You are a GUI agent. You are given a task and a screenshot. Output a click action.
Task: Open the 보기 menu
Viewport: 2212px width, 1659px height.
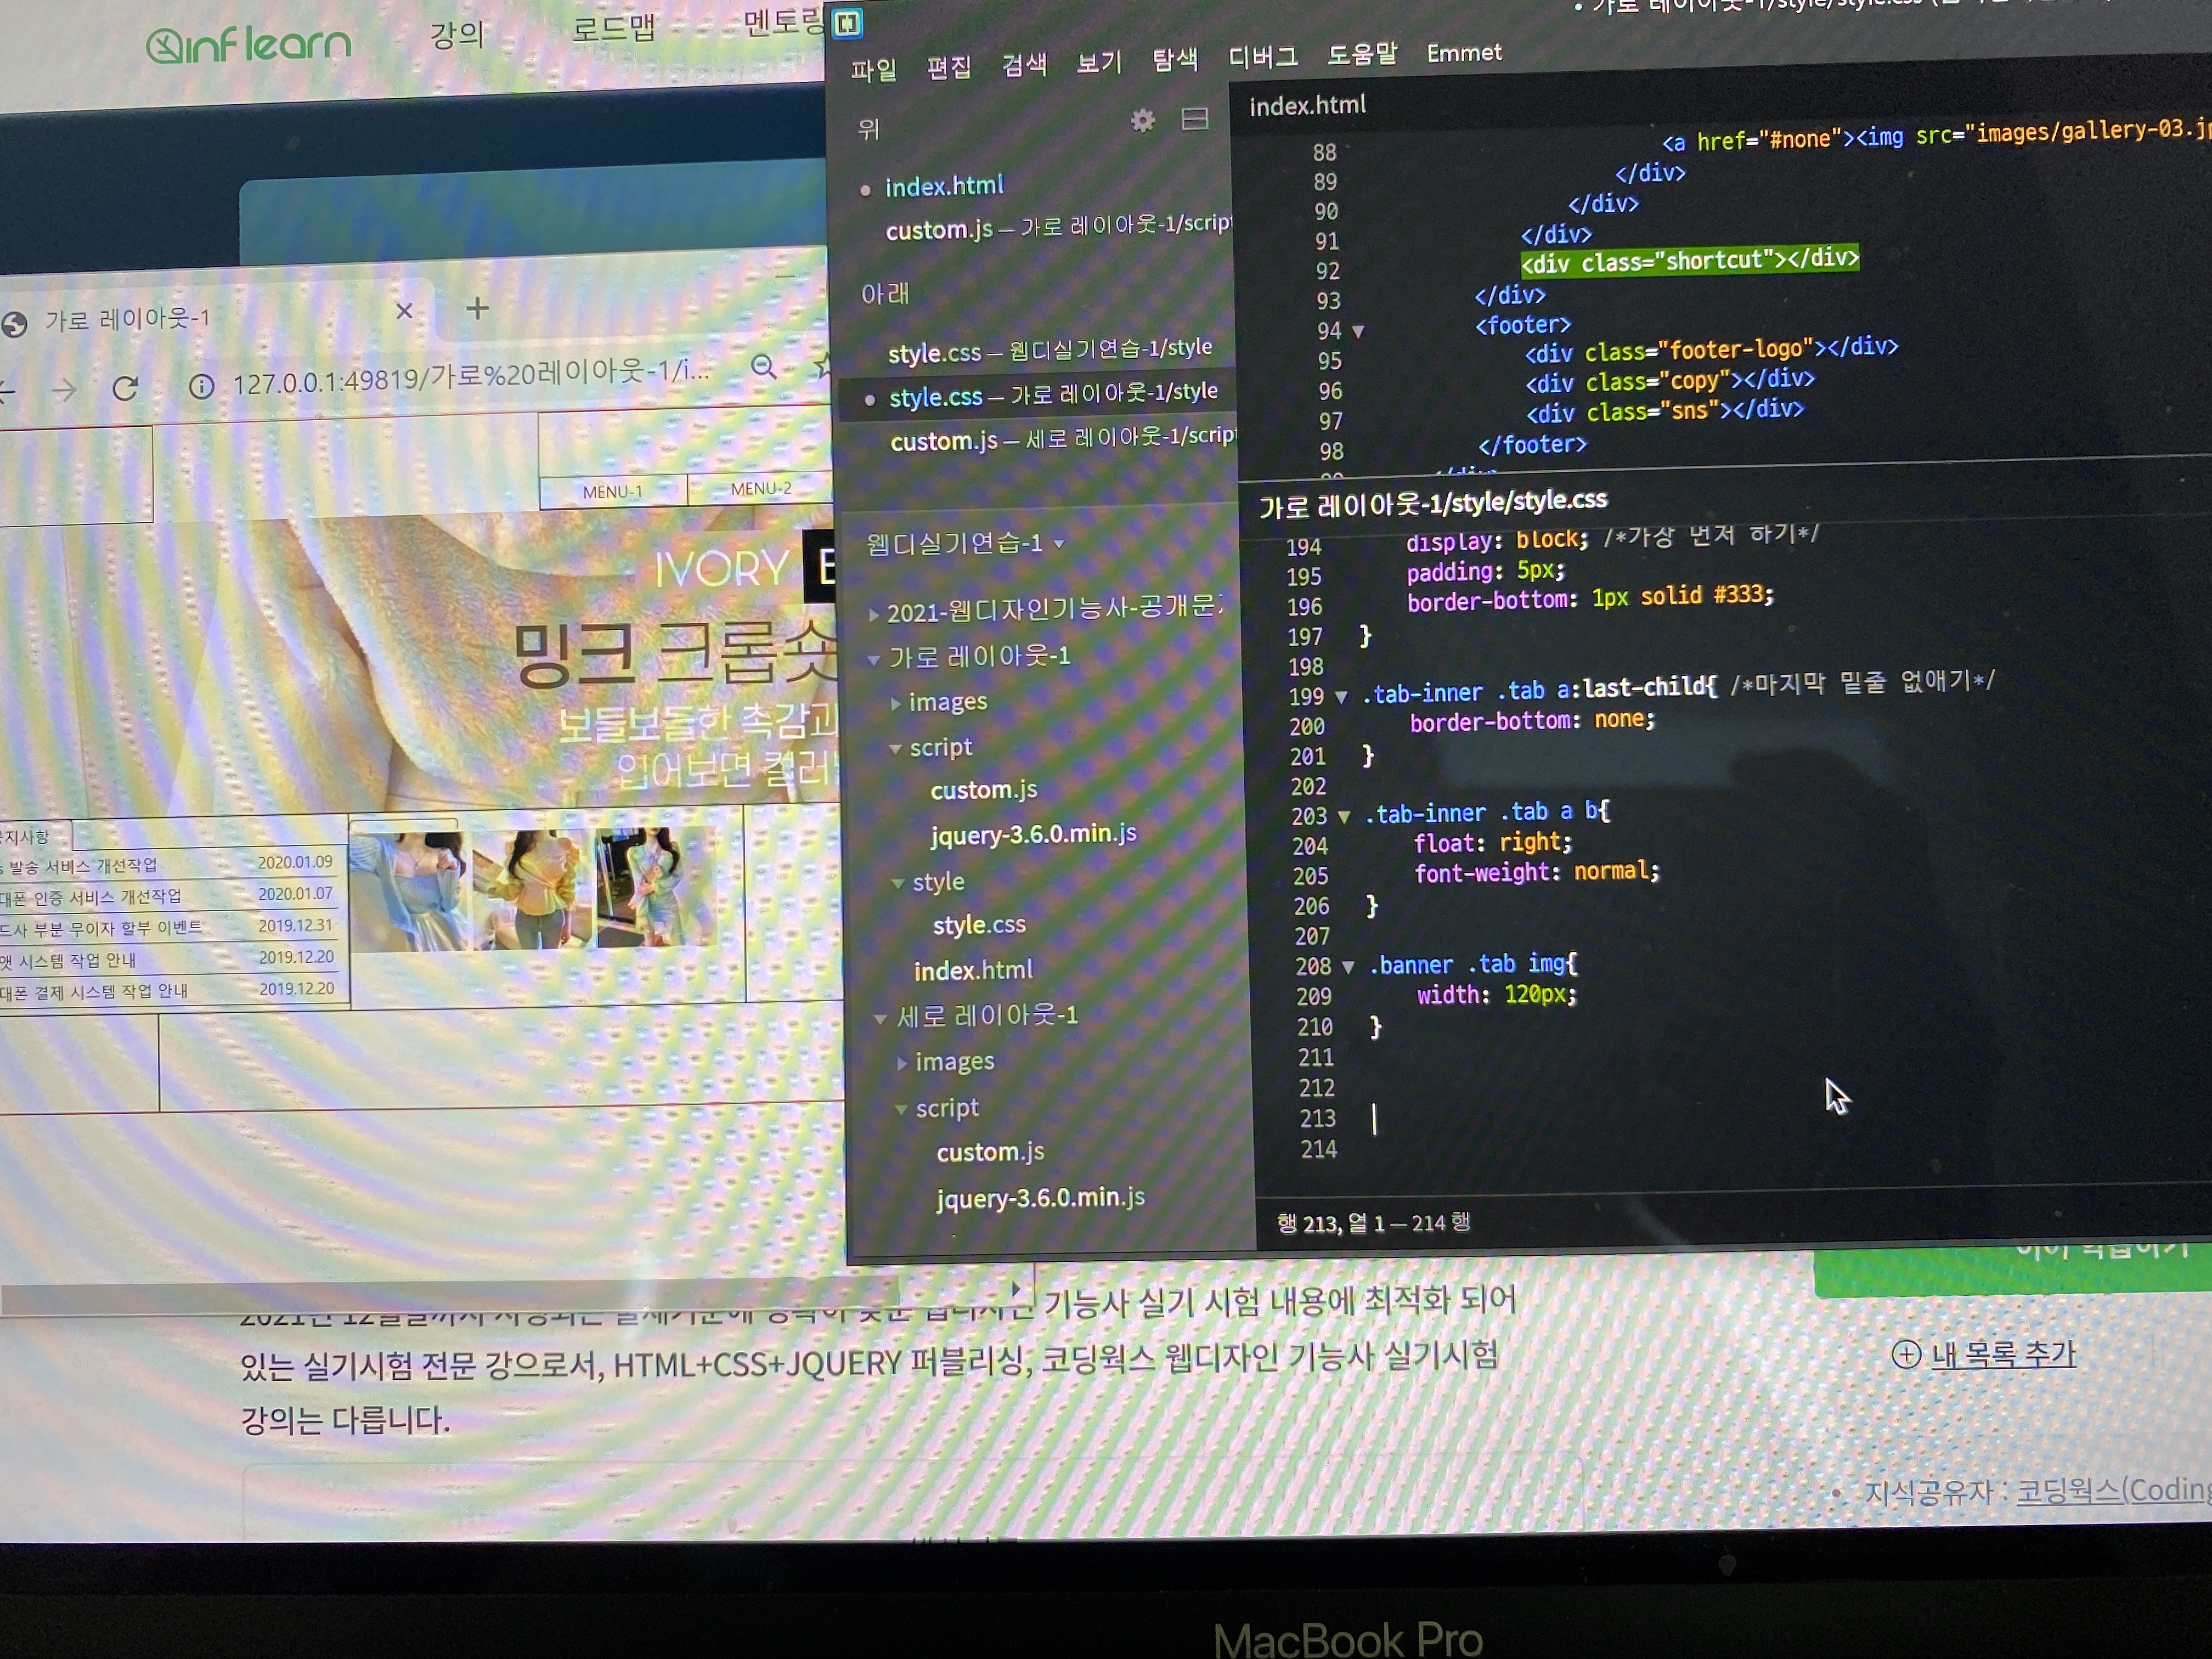[1099, 62]
